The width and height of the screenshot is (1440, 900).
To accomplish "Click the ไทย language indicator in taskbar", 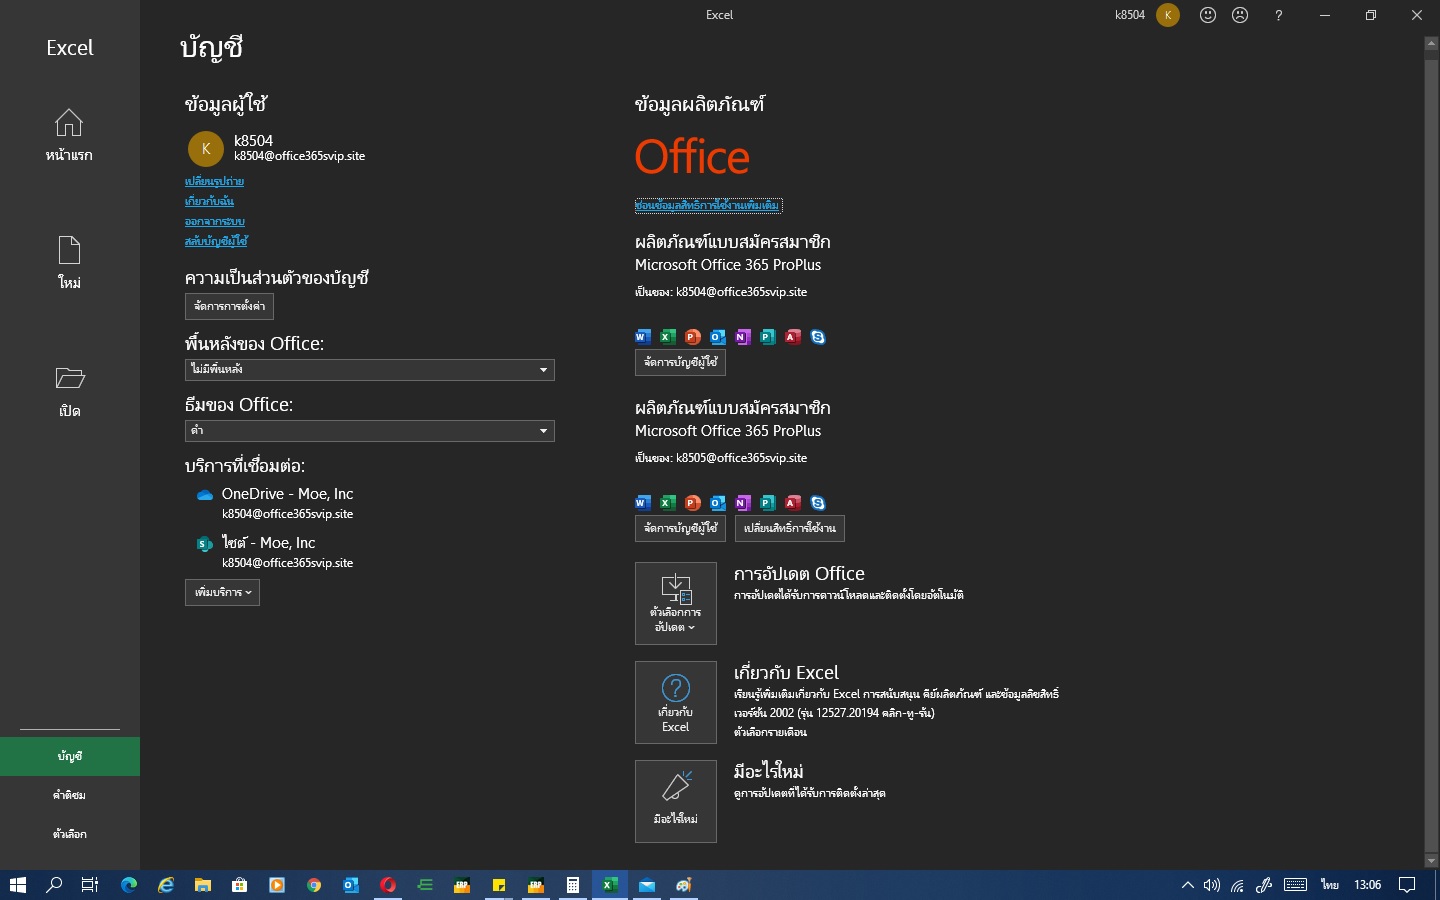I will [1330, 885].
